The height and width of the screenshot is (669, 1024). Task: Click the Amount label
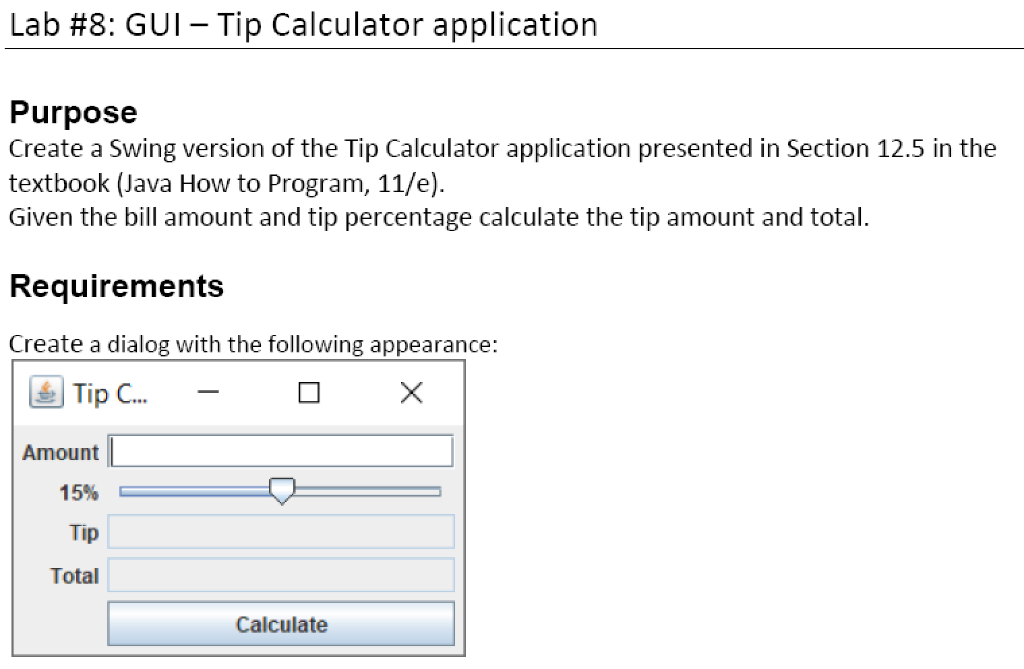(x=59, y=452)
